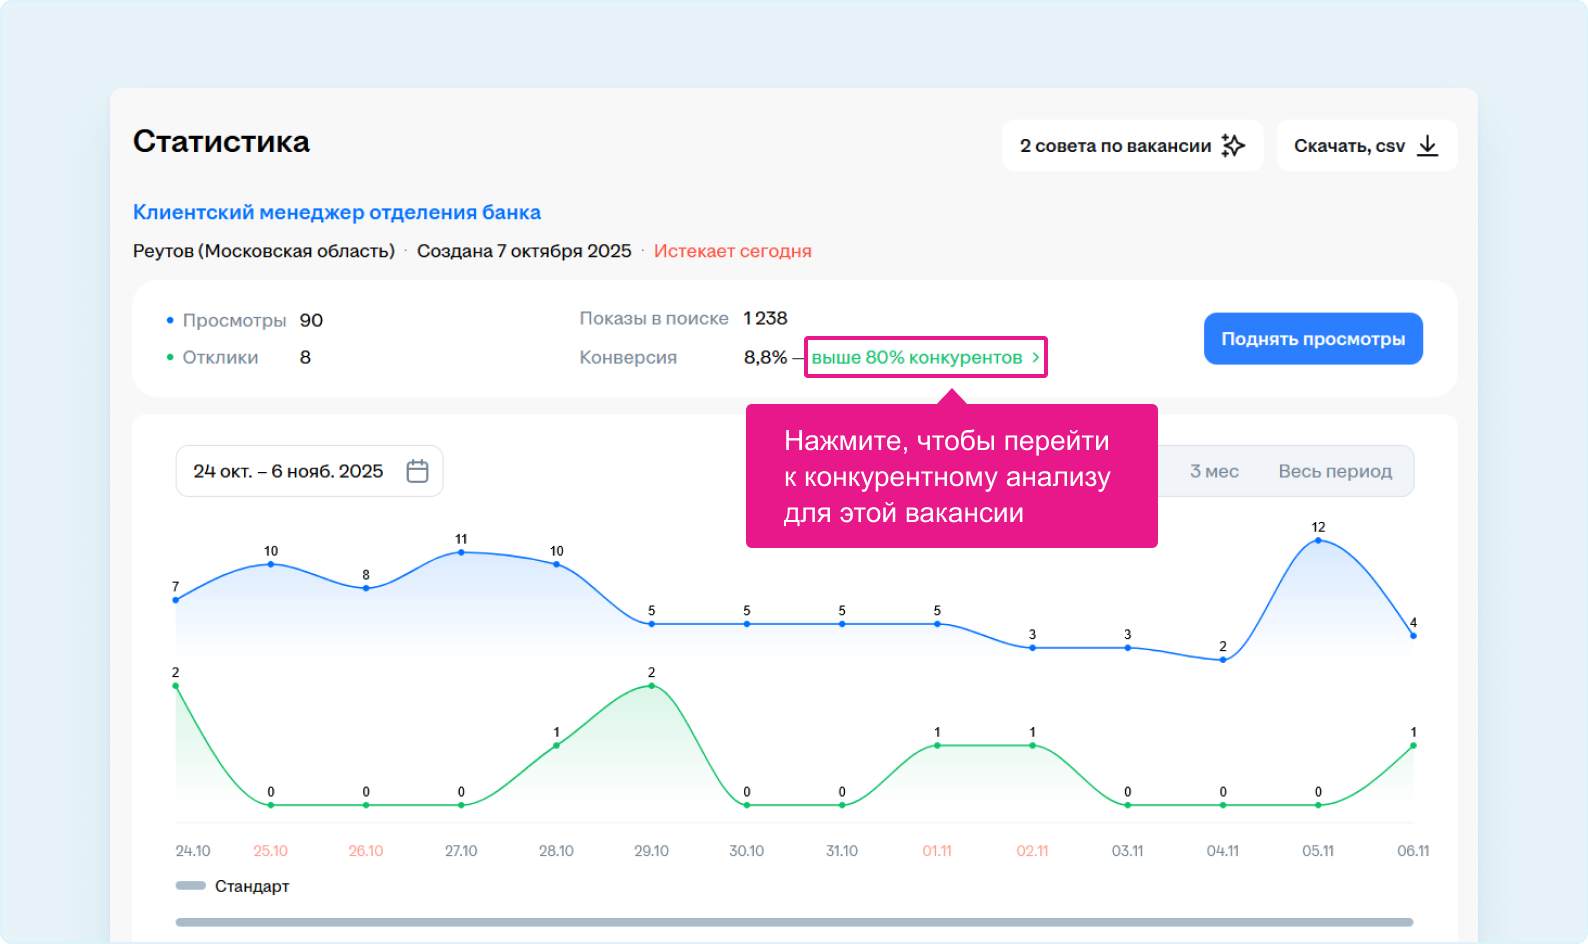Open the calendar icon in date range field

pyautogui.click(x=417, y=471)
